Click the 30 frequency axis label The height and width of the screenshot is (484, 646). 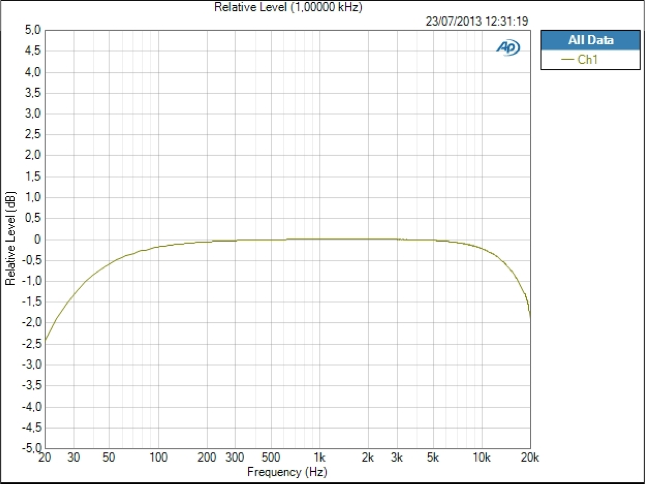[x=73, y=457]
